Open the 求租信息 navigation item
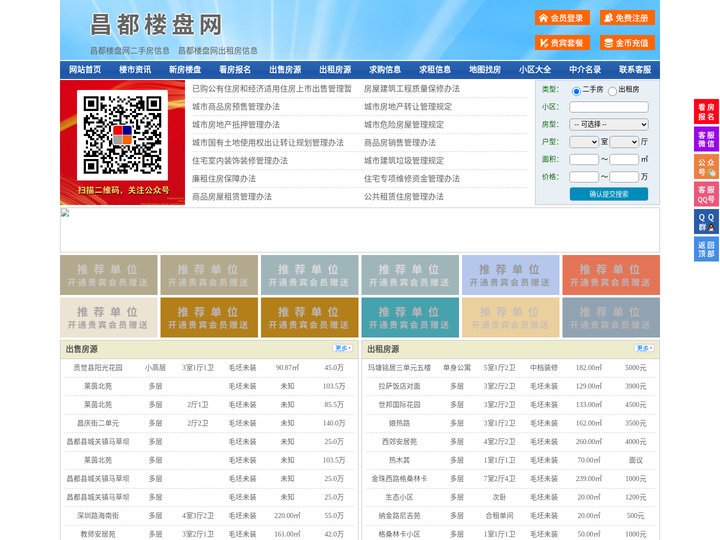720x540 pixels. (x=435, y=70)
